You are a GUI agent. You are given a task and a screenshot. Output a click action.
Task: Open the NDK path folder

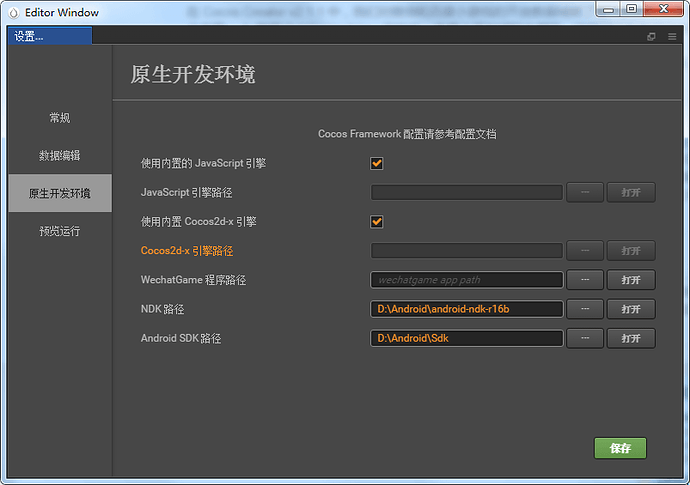click(631, 309)
